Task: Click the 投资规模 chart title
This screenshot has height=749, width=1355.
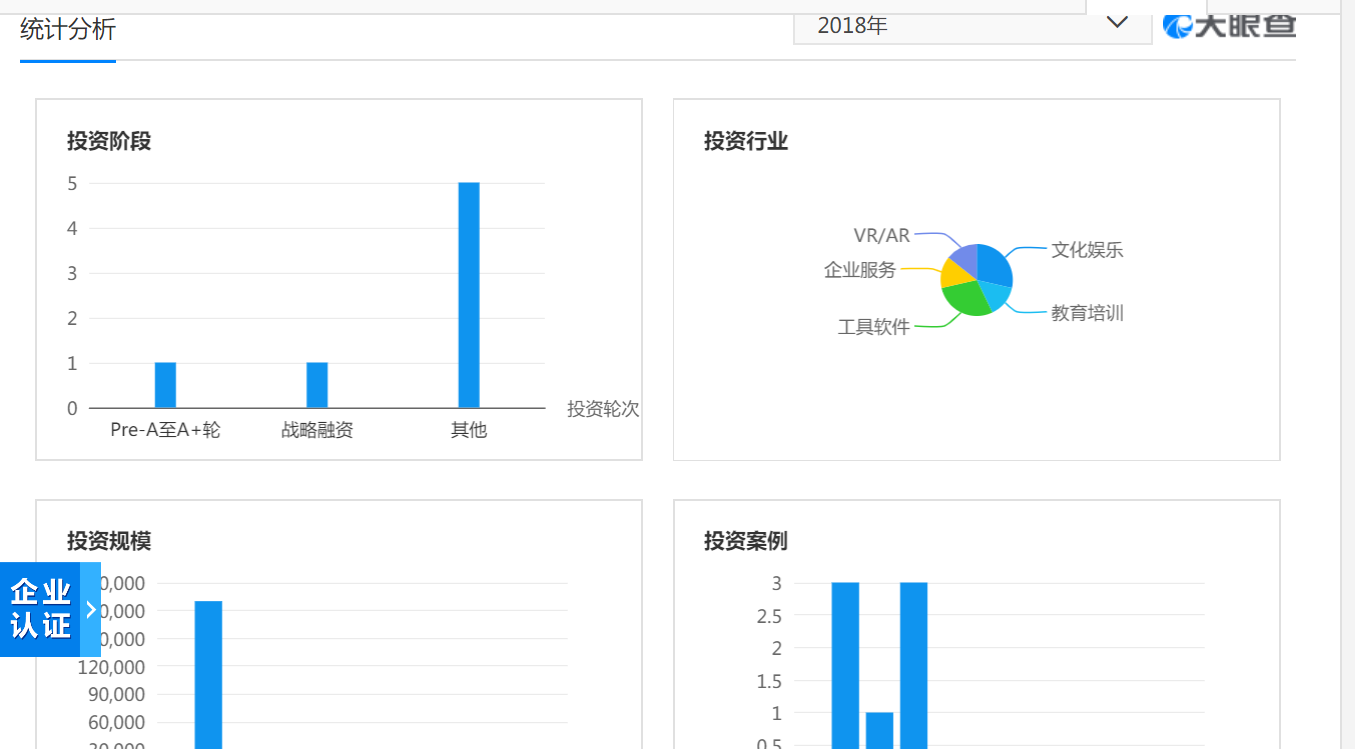Action: pyautogui.click(x=109, y=541)
